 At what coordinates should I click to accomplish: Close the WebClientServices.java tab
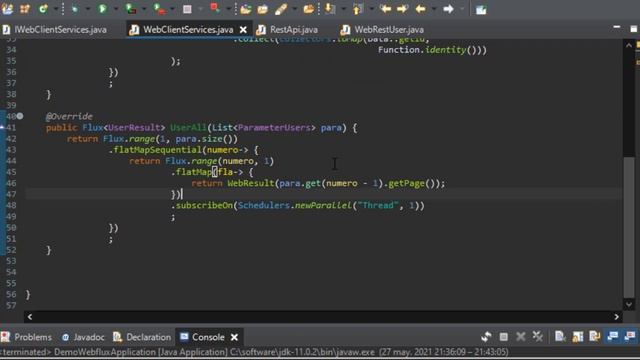pyautogui.click(x=243, y=30)
